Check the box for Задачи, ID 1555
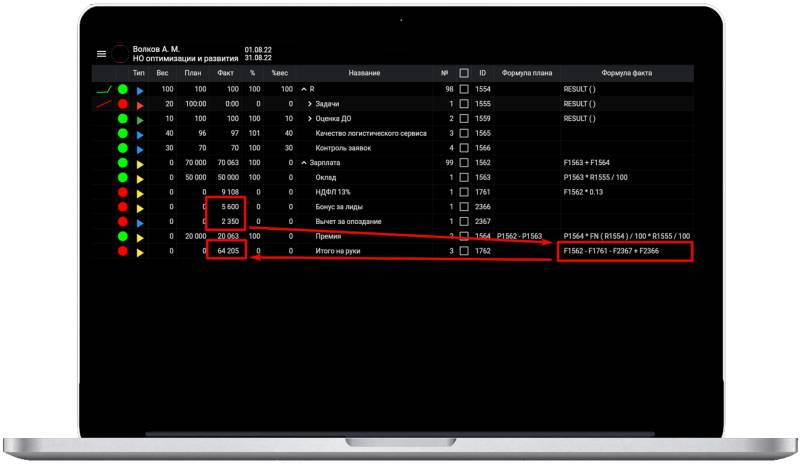This screenshot has width=800, height=464. pyautogui.click(x=464, y=104)
